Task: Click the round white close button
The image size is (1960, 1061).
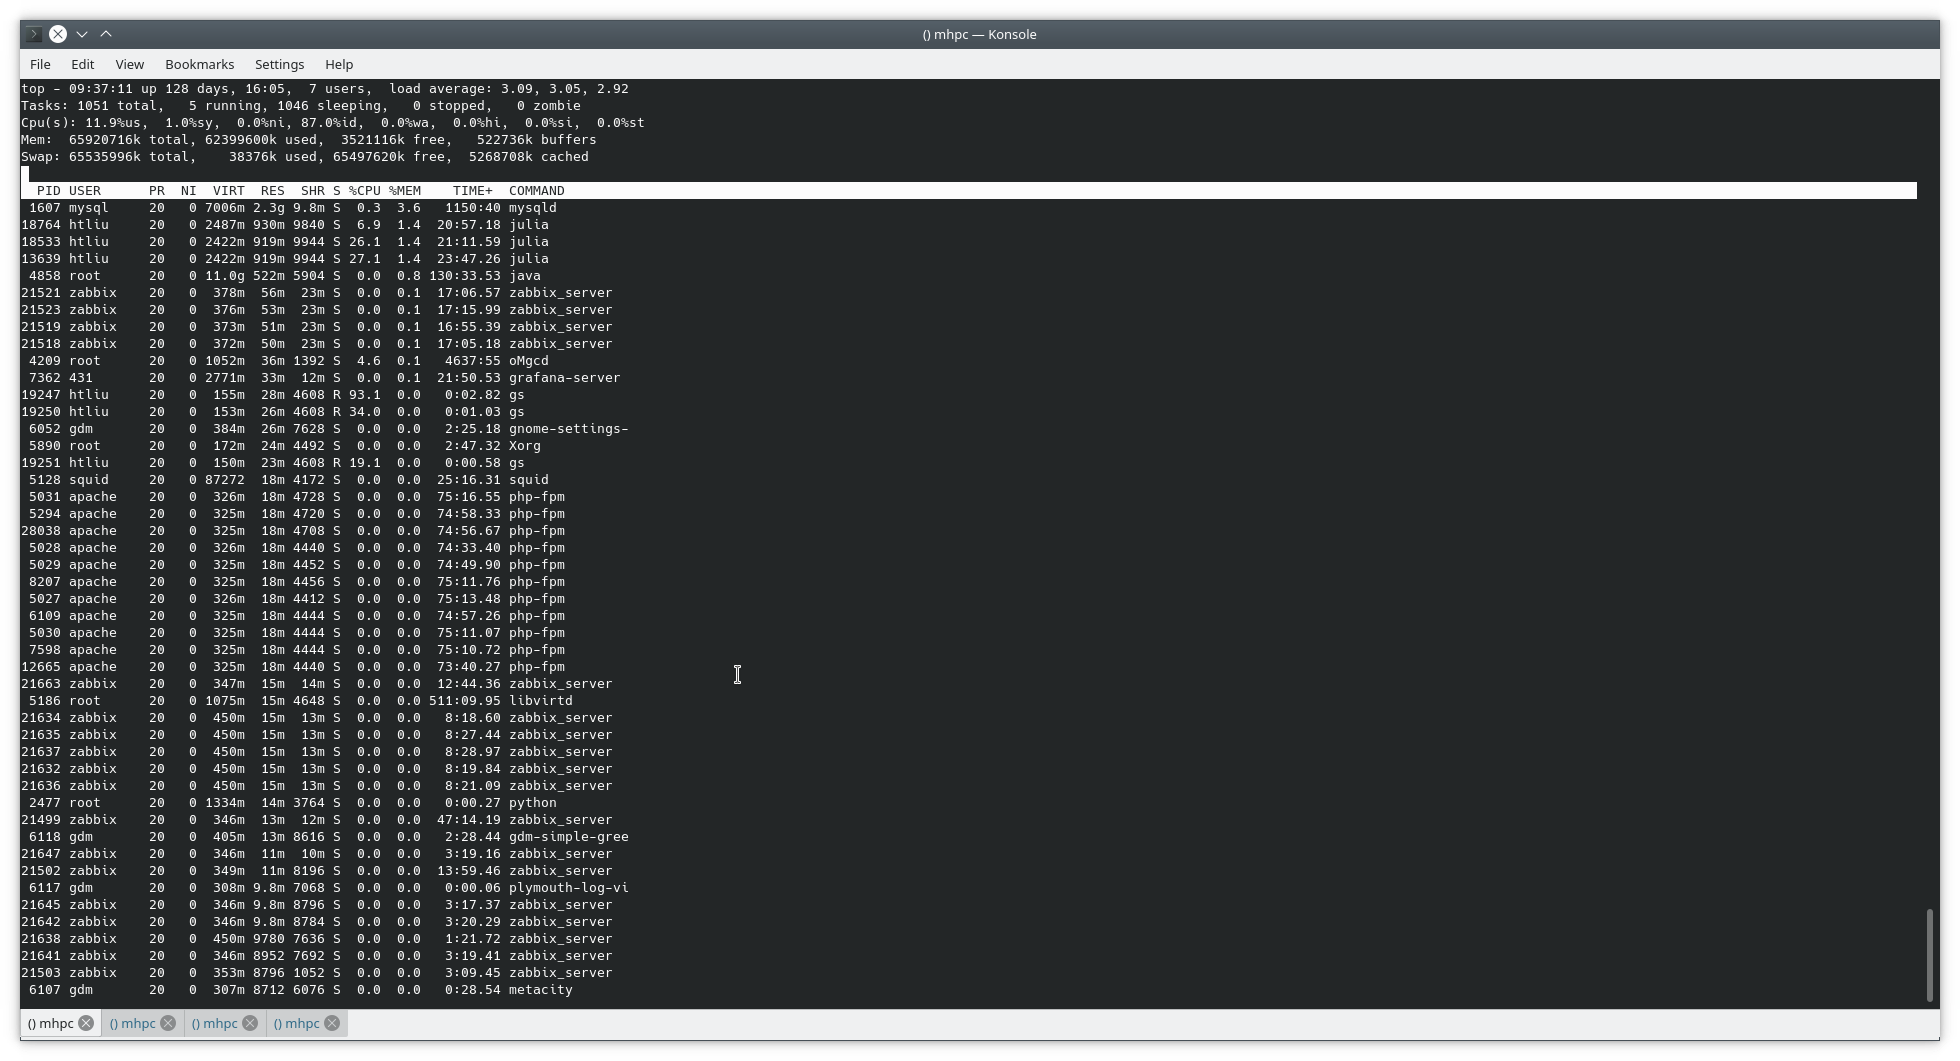Action: click(58, 33)
